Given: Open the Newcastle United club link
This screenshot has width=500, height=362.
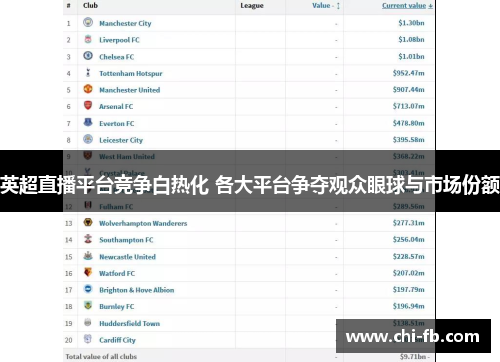Looking at the screenshot, I should click(x=127, y=257).
